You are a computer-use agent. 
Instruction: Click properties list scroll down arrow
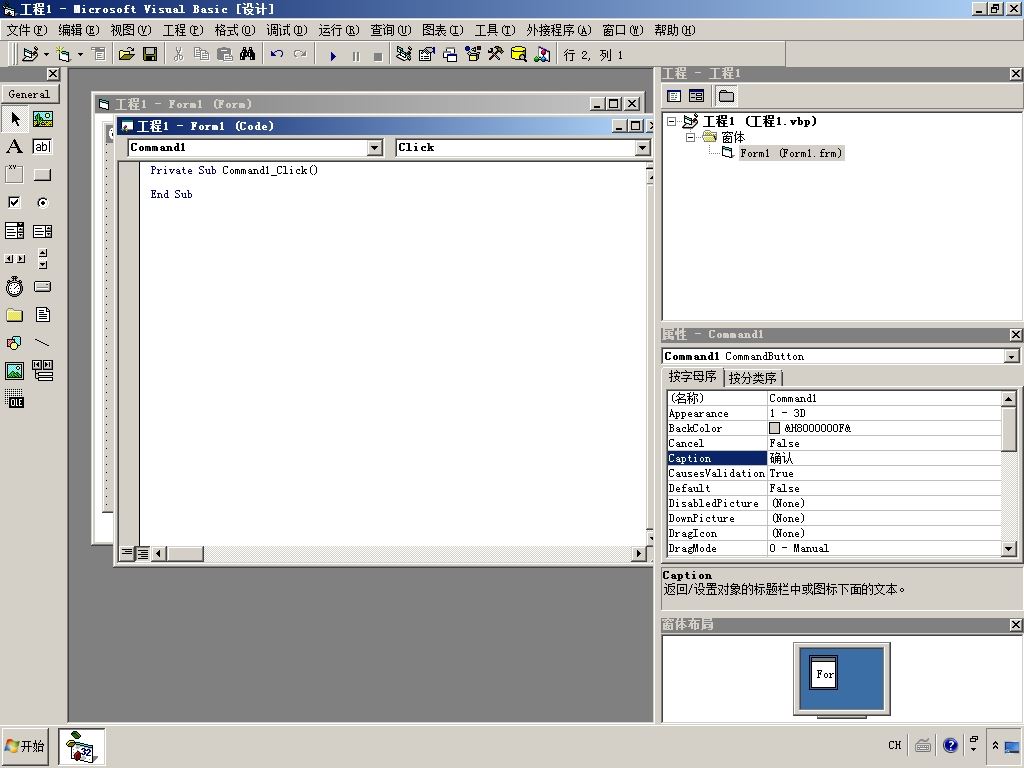1009,549
